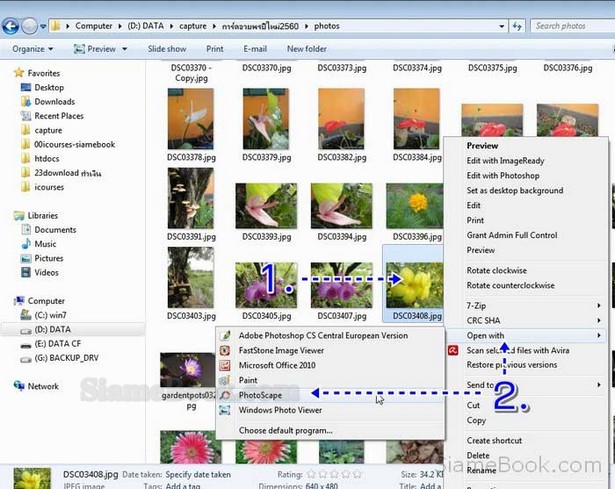615x489 pixels.
Task: Open the icourses folder in sidebar
Action: click(49, 187)
